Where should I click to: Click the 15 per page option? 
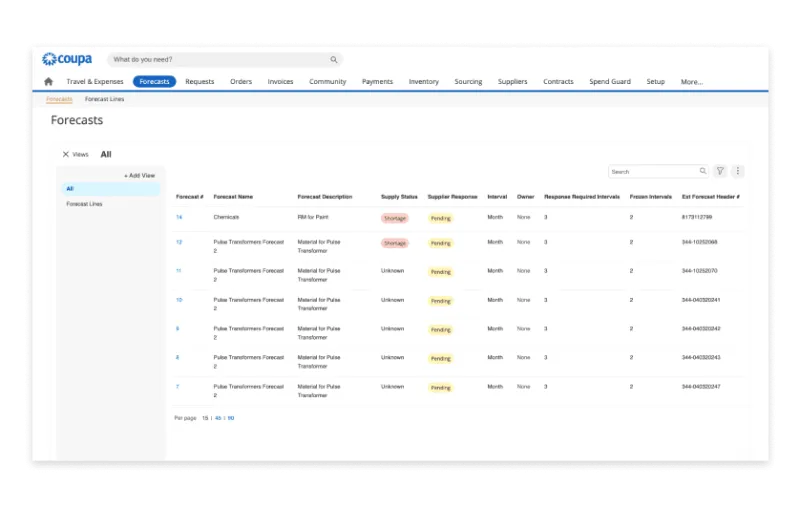coord(205,418)
